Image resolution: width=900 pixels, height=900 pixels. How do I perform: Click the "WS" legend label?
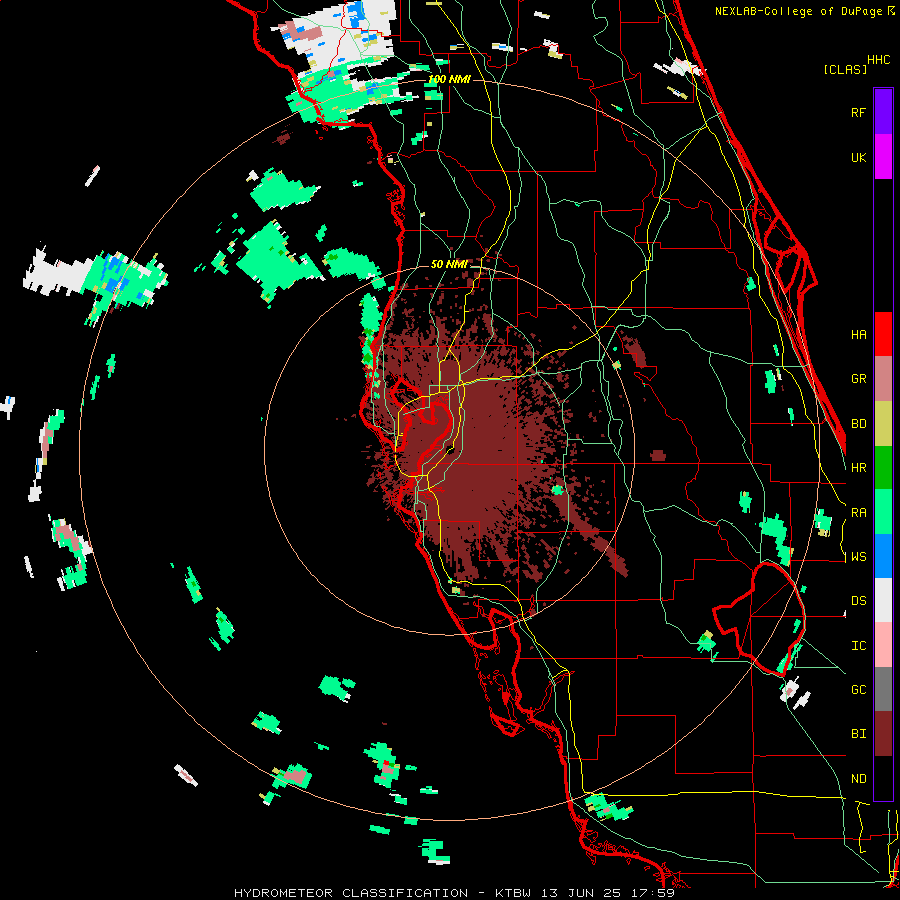click(858, 557)
